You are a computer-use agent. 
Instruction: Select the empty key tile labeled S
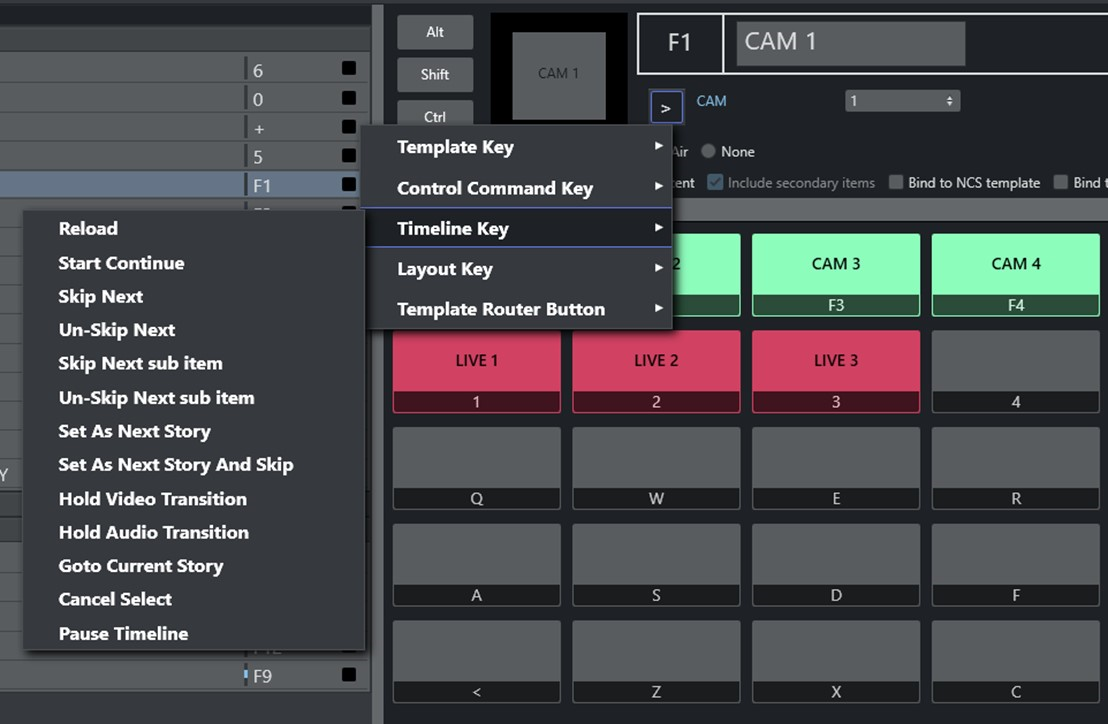(656, 554)
